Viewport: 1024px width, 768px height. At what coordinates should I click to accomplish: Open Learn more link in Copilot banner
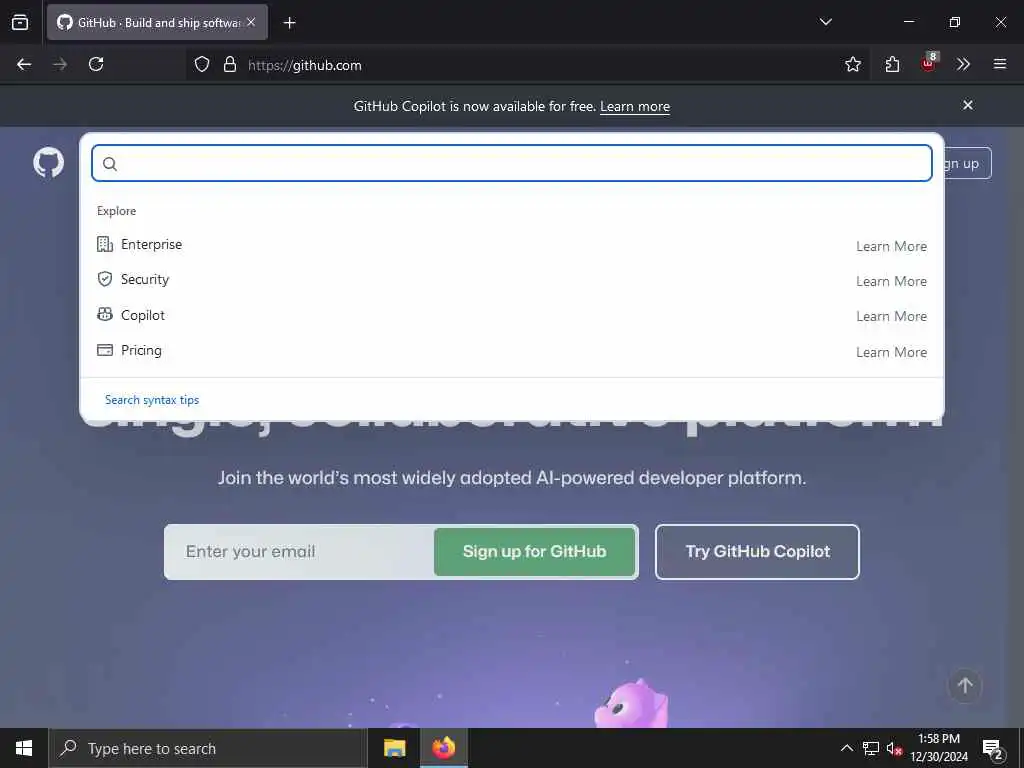pos(635,106)
